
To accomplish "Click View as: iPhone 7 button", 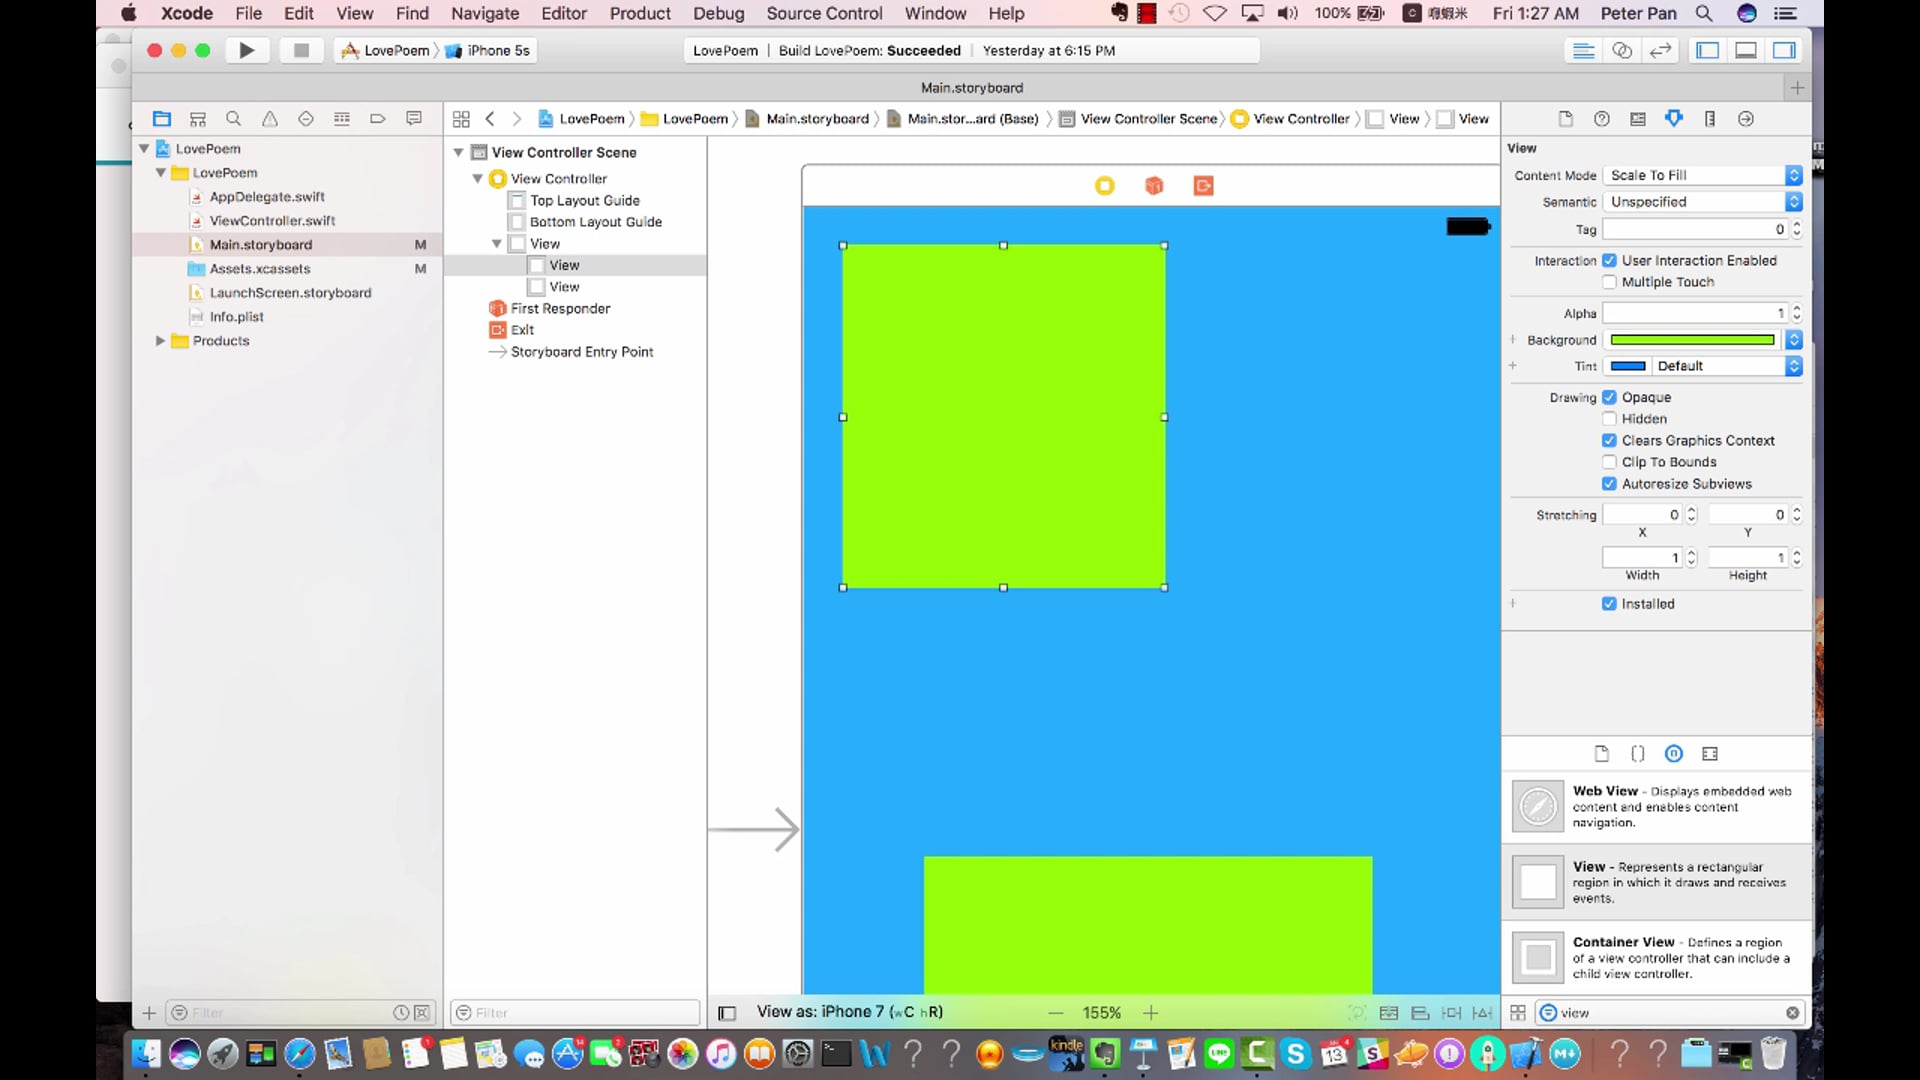I will pyautogui.click(x=849, y=1012).
